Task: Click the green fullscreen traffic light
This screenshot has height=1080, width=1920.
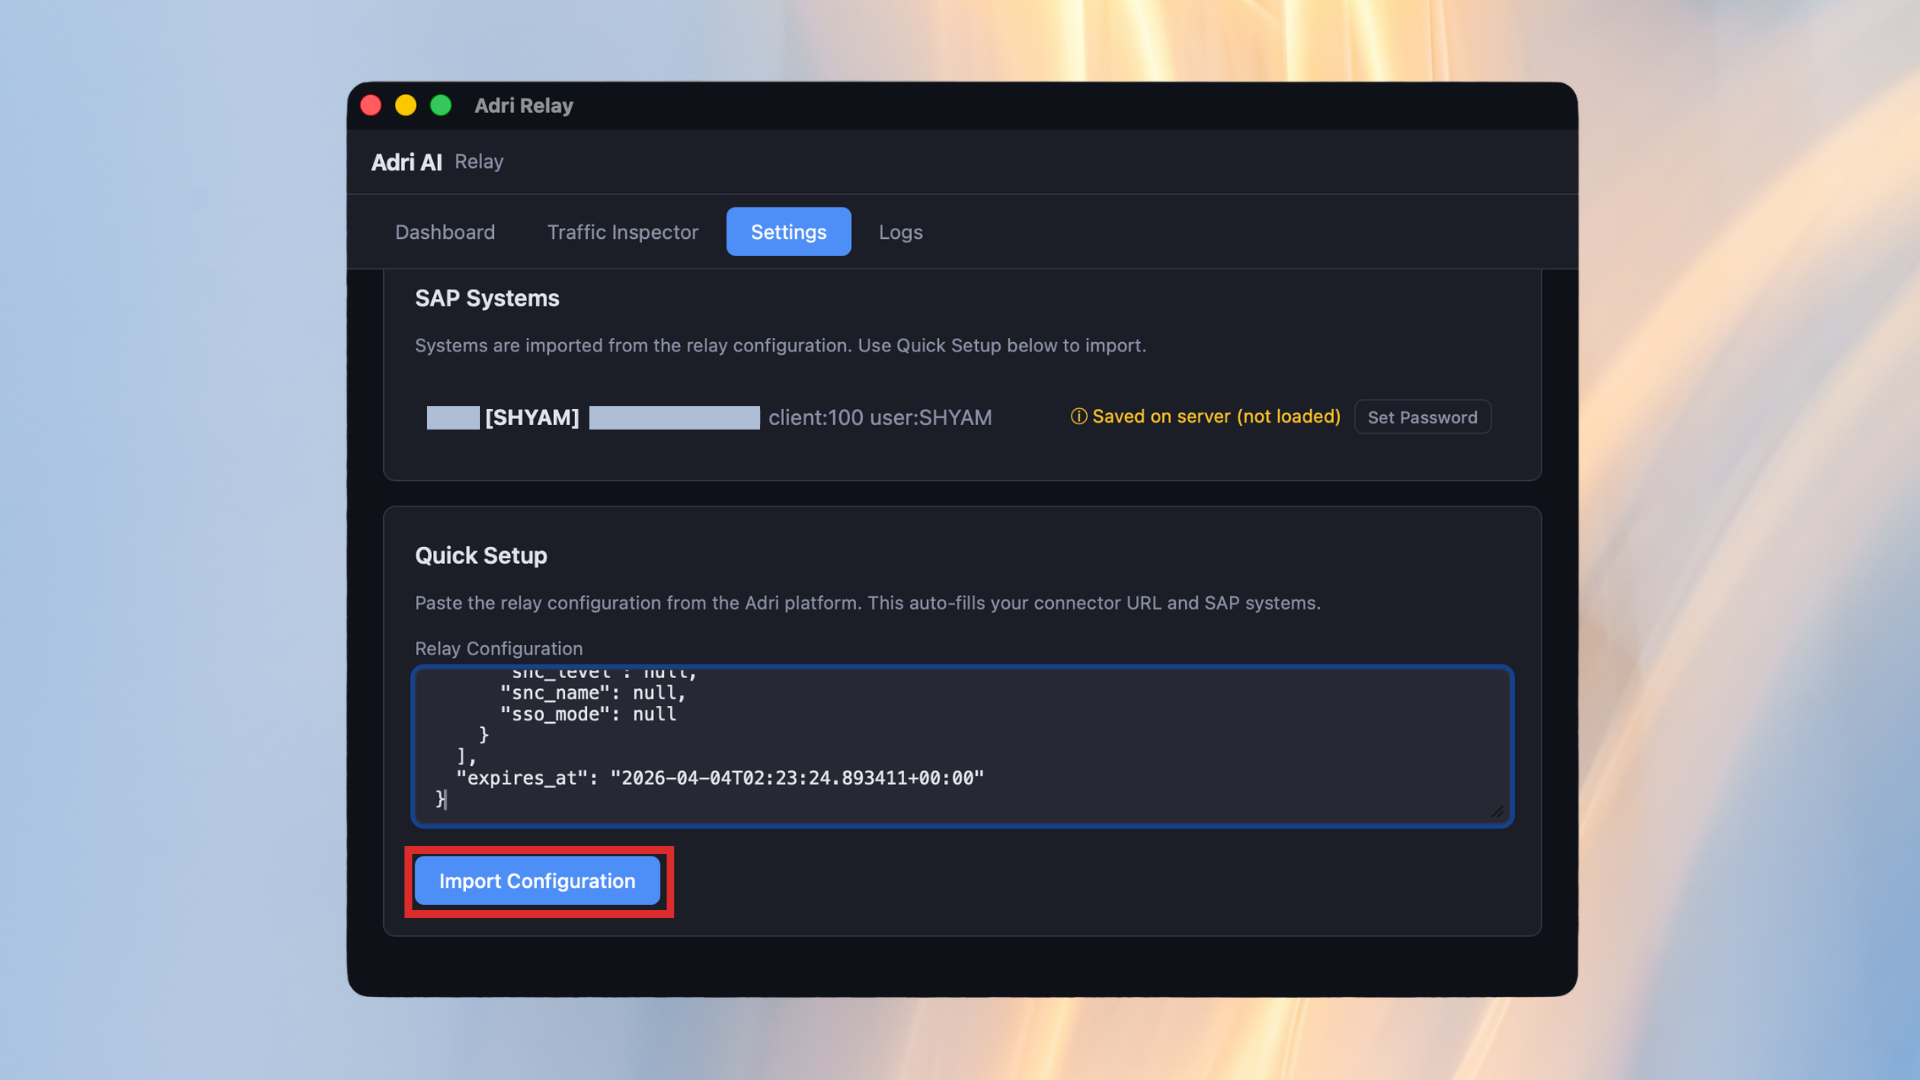Action: pyautogui.click(x=440, y=104)
